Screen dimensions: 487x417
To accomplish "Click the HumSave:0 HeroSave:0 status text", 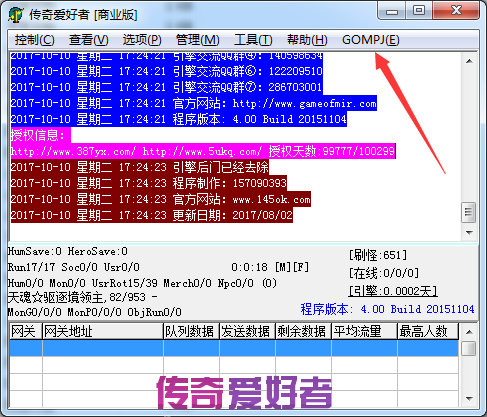I will (68, 251).
